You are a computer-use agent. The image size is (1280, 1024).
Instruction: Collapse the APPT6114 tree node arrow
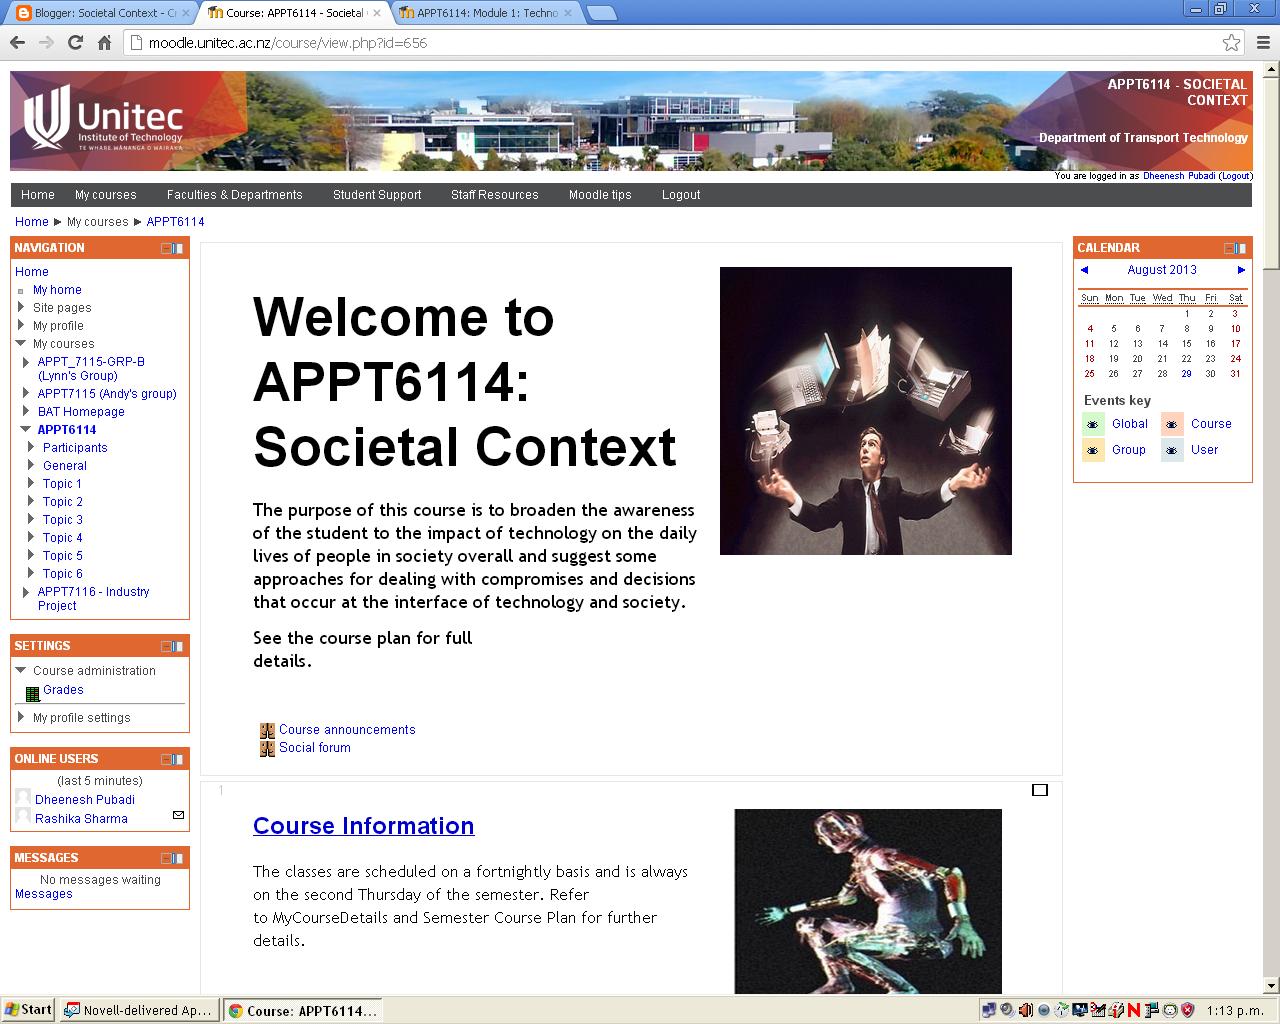26,430
